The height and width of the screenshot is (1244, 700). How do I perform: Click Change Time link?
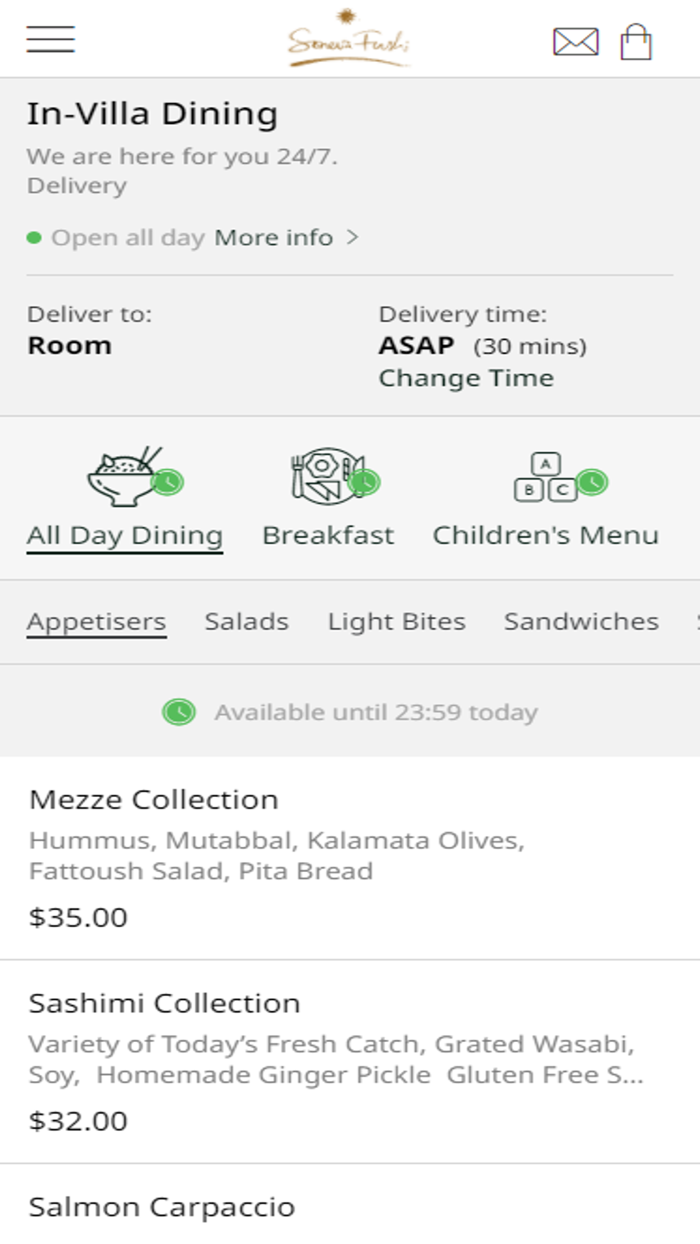click(x=466, y=378)
